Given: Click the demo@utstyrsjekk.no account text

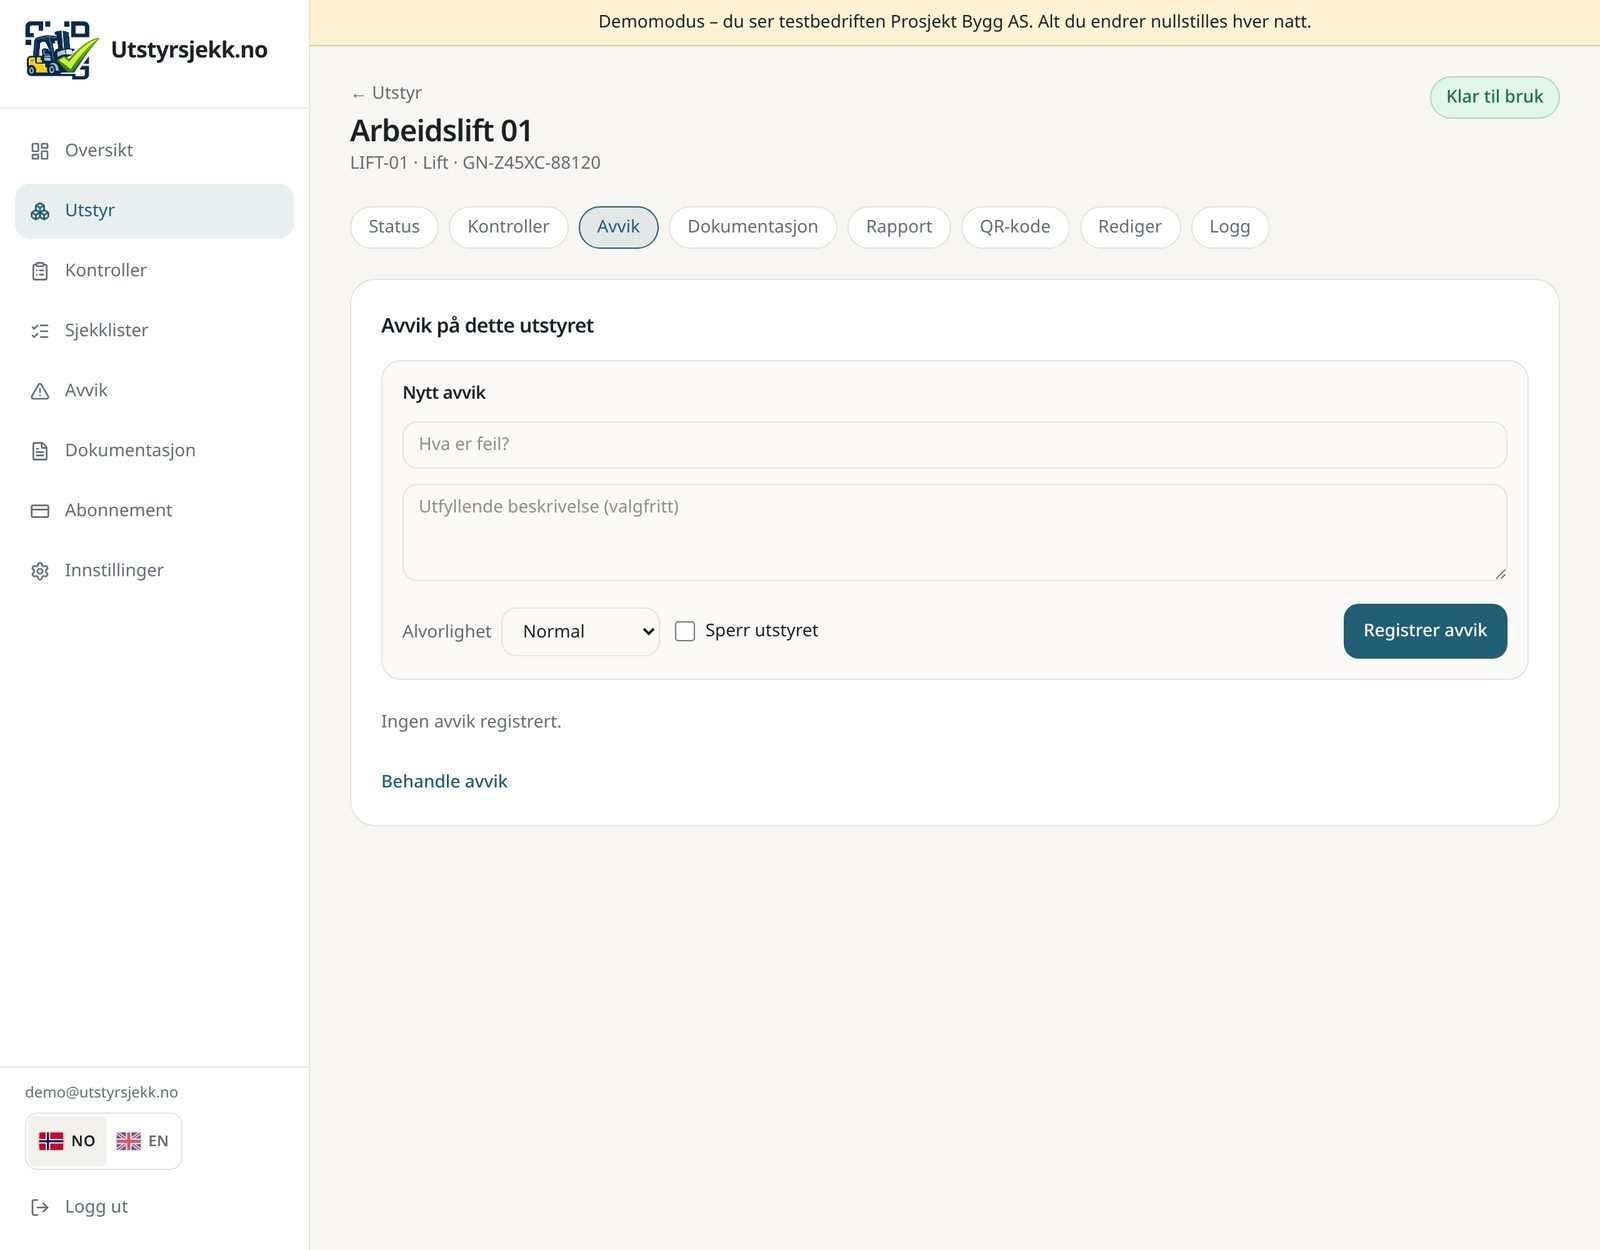Looking at the screenshot, I should coord(101,1093).
